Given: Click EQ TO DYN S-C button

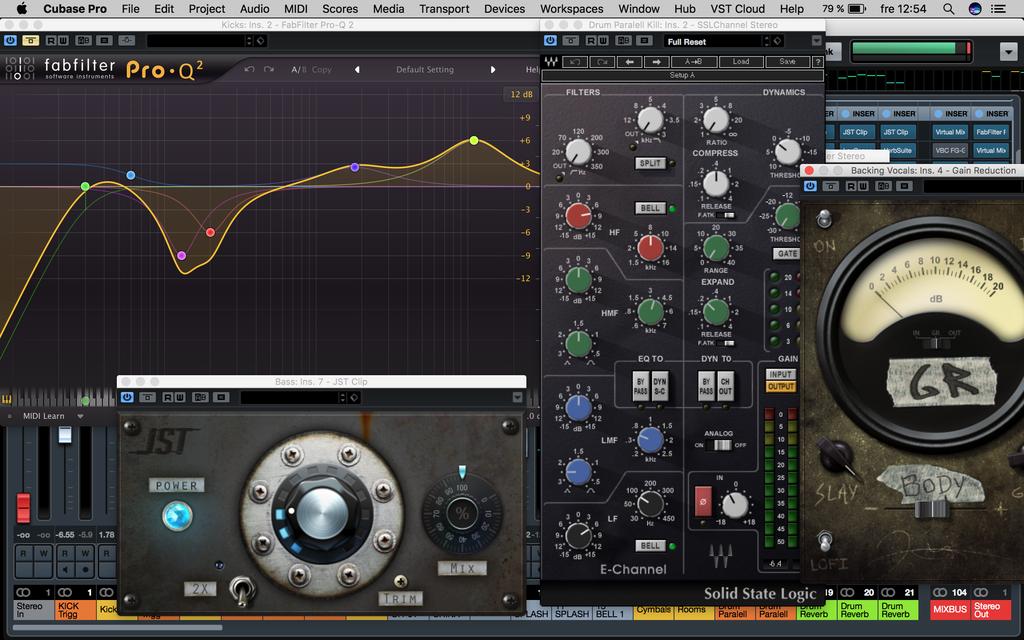Looking at the screenshot, I should point(660,386).
